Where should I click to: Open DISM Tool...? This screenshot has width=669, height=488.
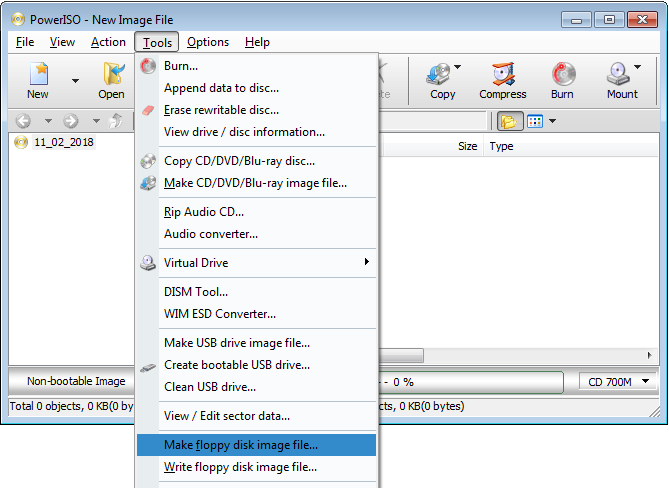tap(256, 292)
